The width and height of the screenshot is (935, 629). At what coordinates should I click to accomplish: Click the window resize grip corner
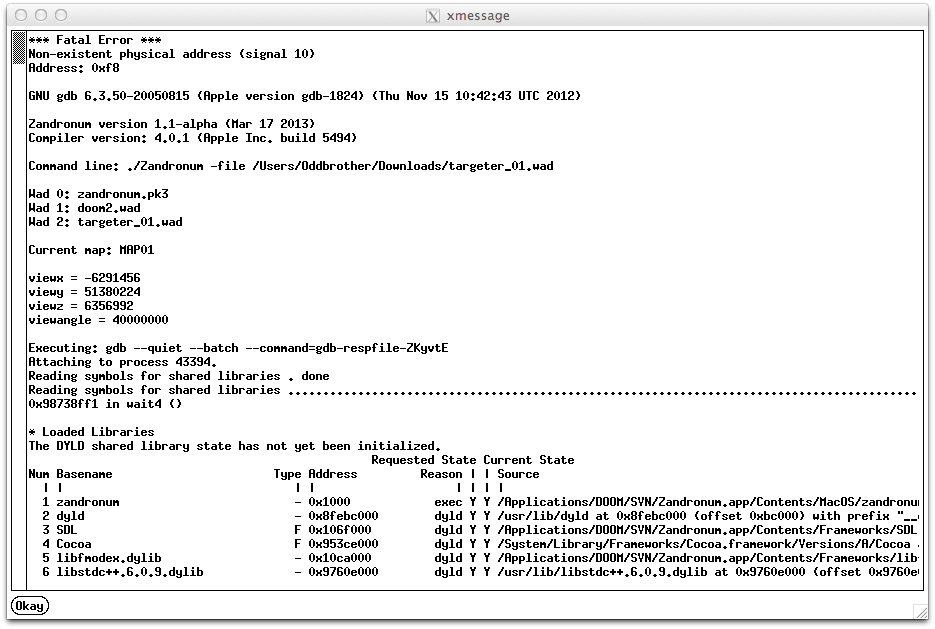pos(921,611)
